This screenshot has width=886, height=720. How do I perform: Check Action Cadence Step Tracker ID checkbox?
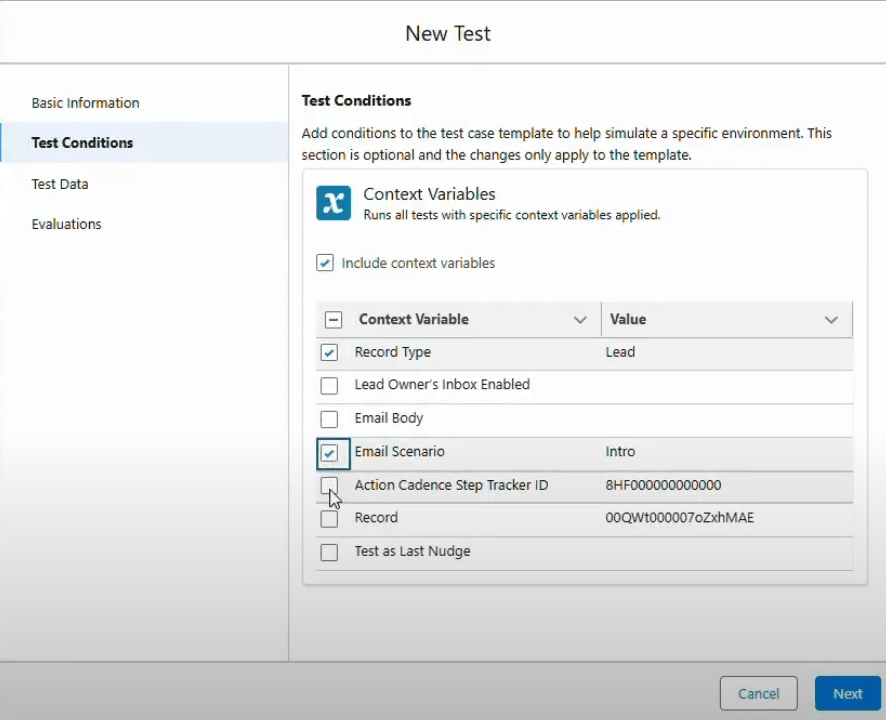[x=329, y=486]
